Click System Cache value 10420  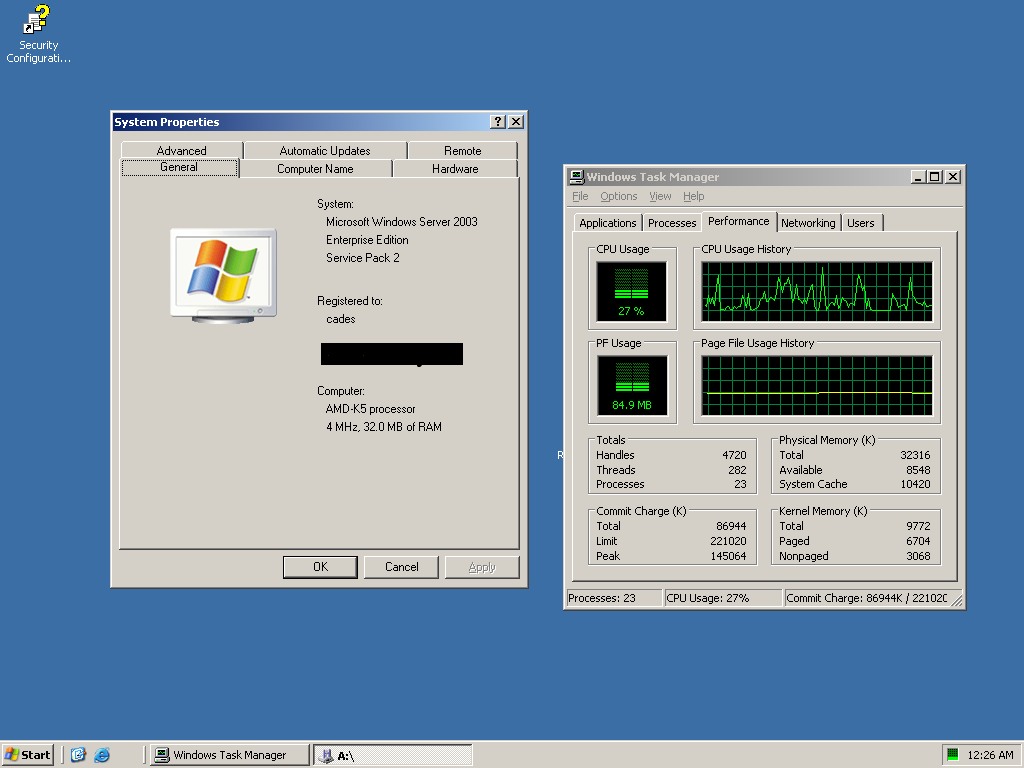click(915, 484)
